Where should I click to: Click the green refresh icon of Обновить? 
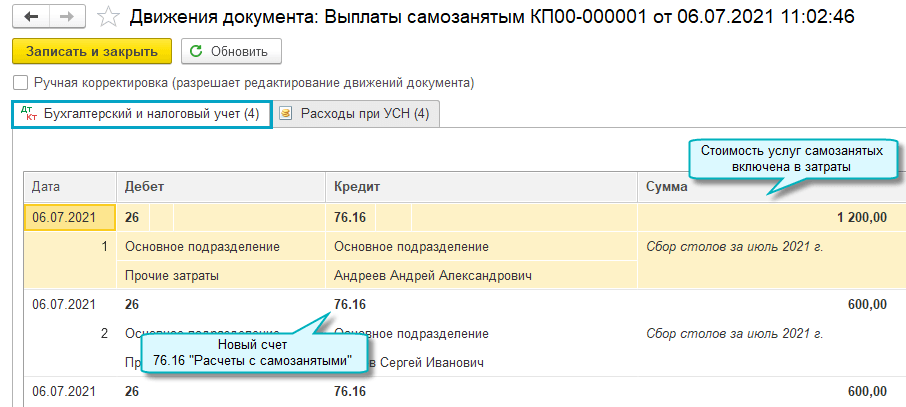[x=195, y=51]
